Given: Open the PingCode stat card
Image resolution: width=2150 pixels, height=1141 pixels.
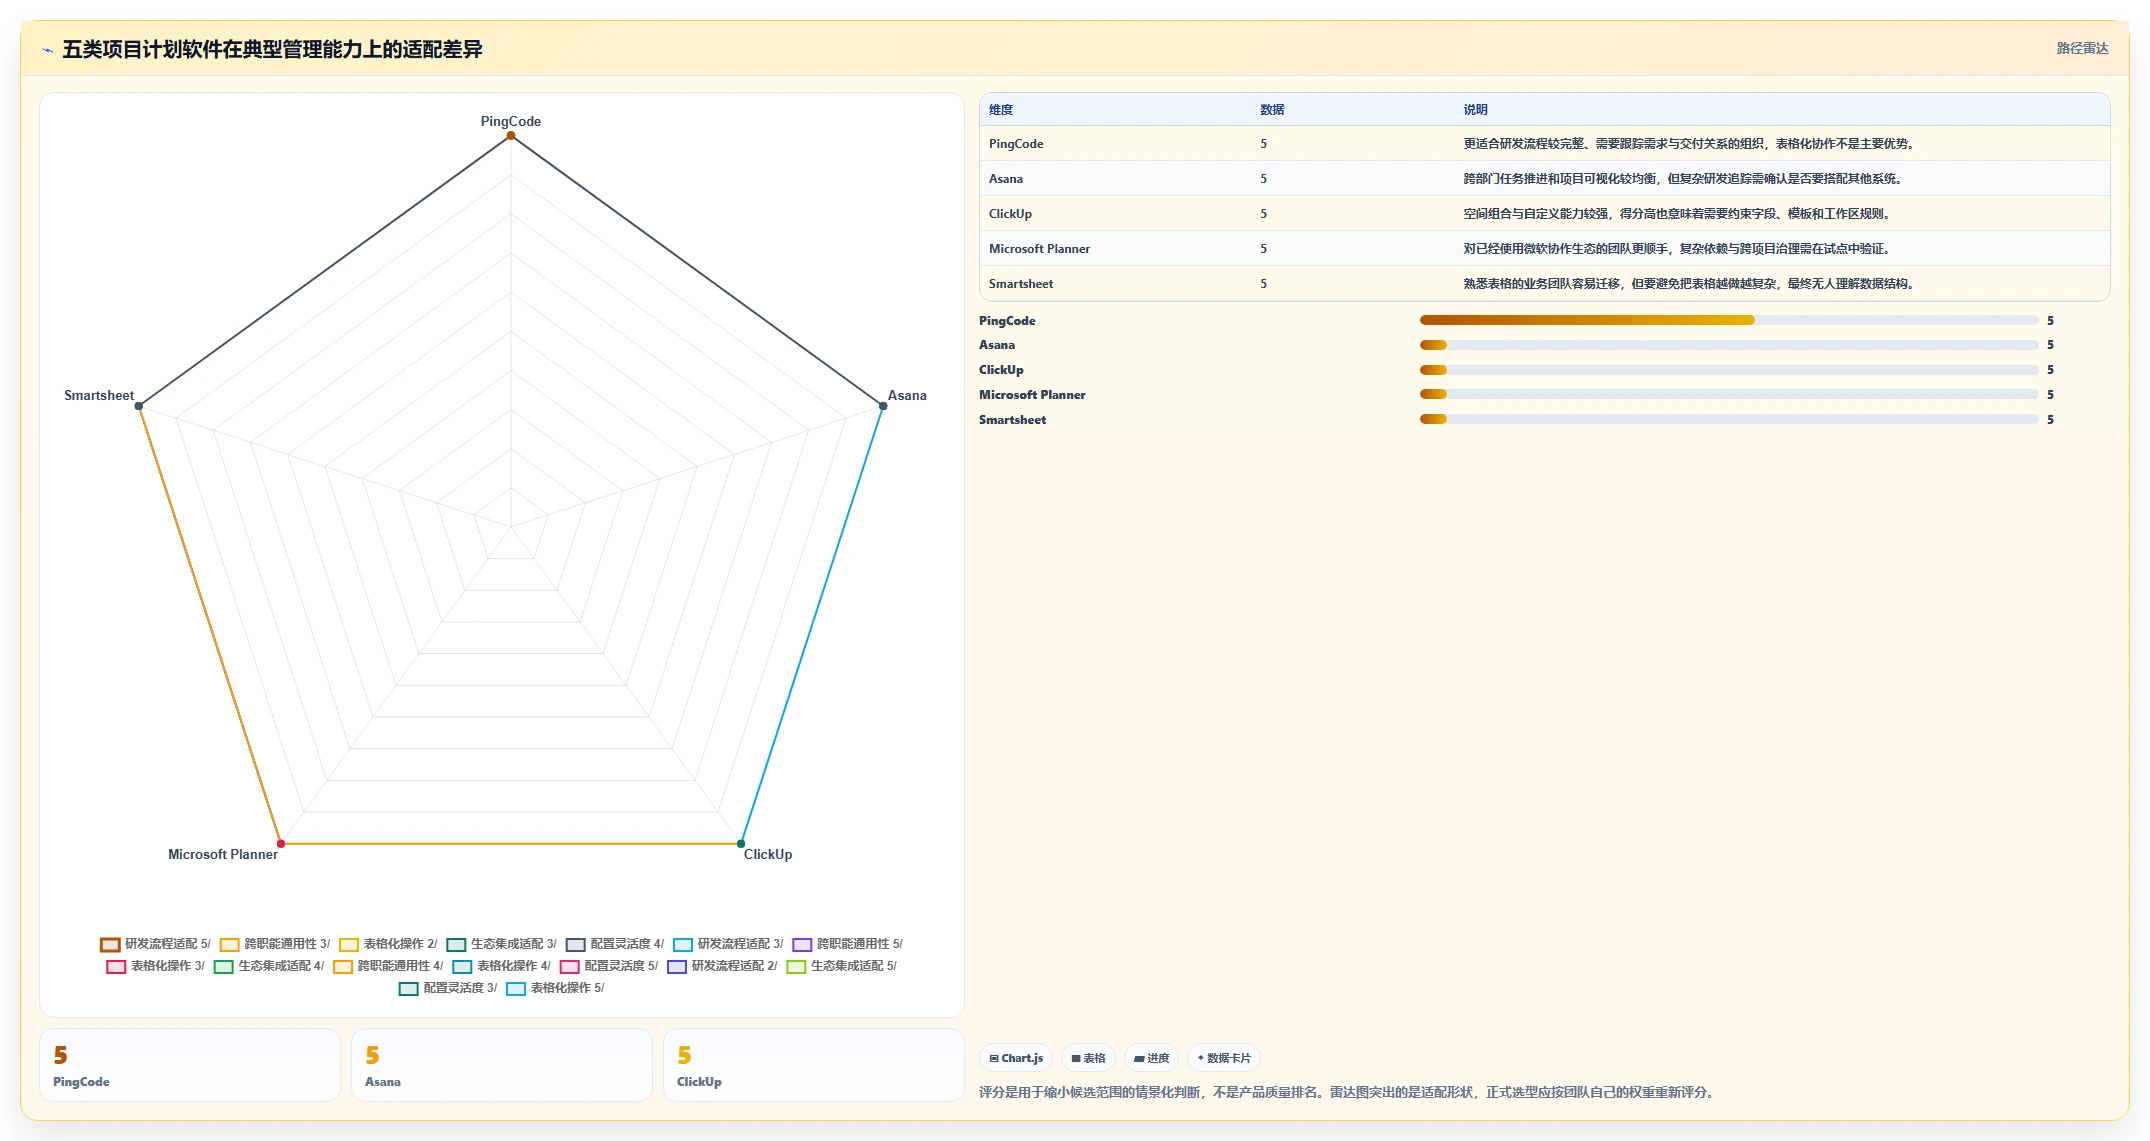Looking at the screenshot, I should coord(190,1066).
